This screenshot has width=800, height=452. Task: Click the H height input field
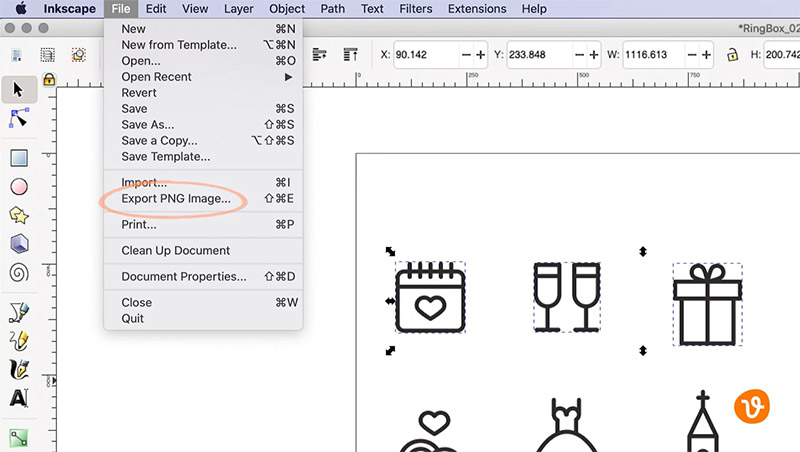tap(782, 54)
